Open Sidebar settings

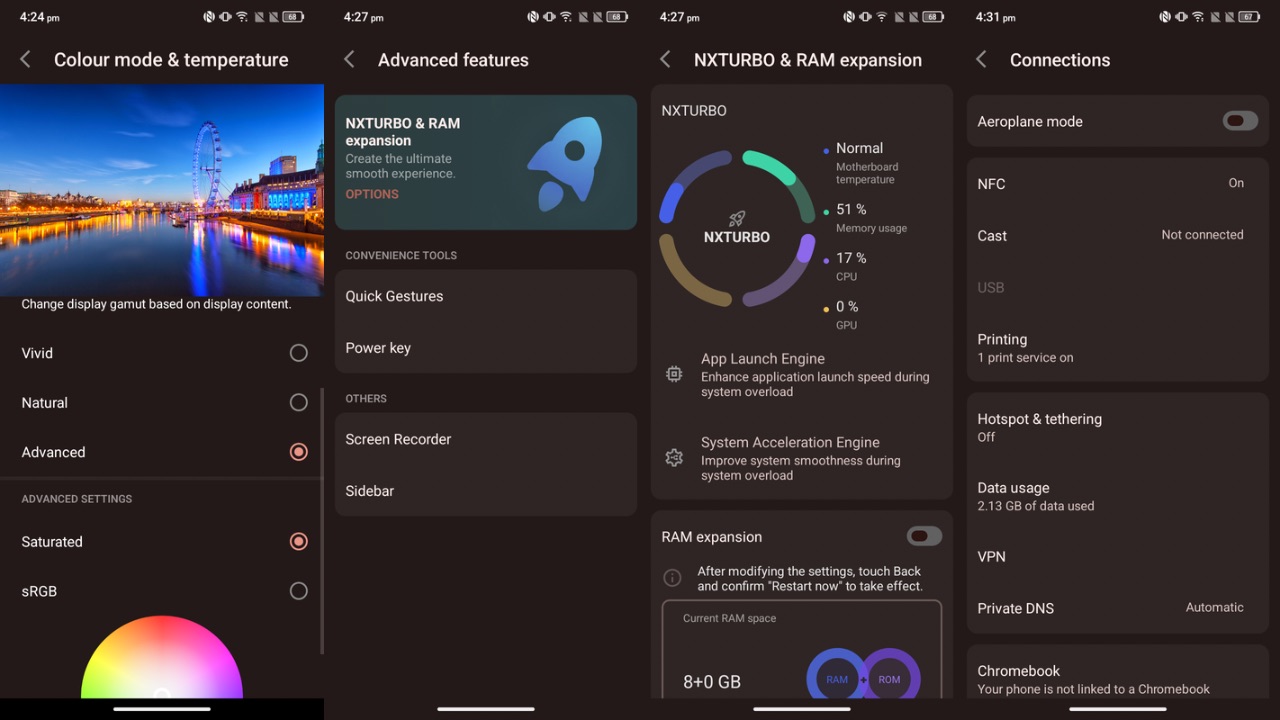point(486,491)
